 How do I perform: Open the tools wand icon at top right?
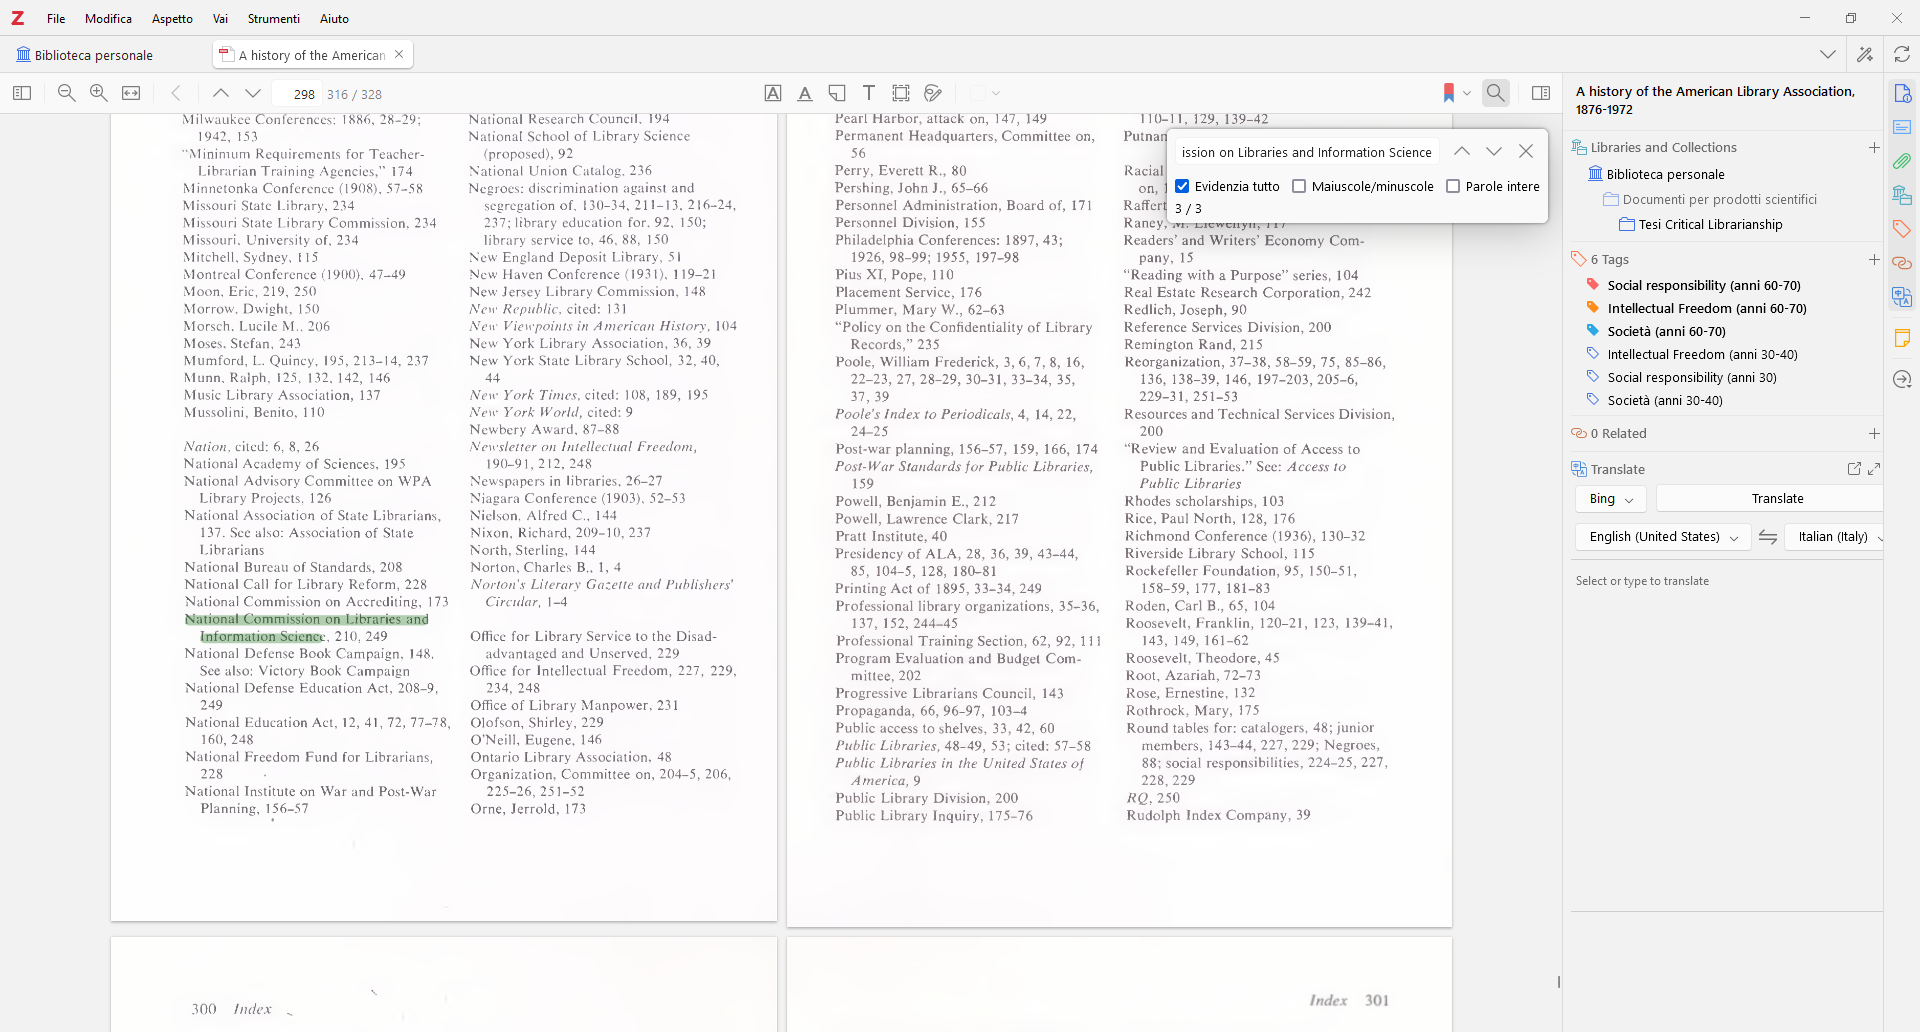pos(1865,55)
